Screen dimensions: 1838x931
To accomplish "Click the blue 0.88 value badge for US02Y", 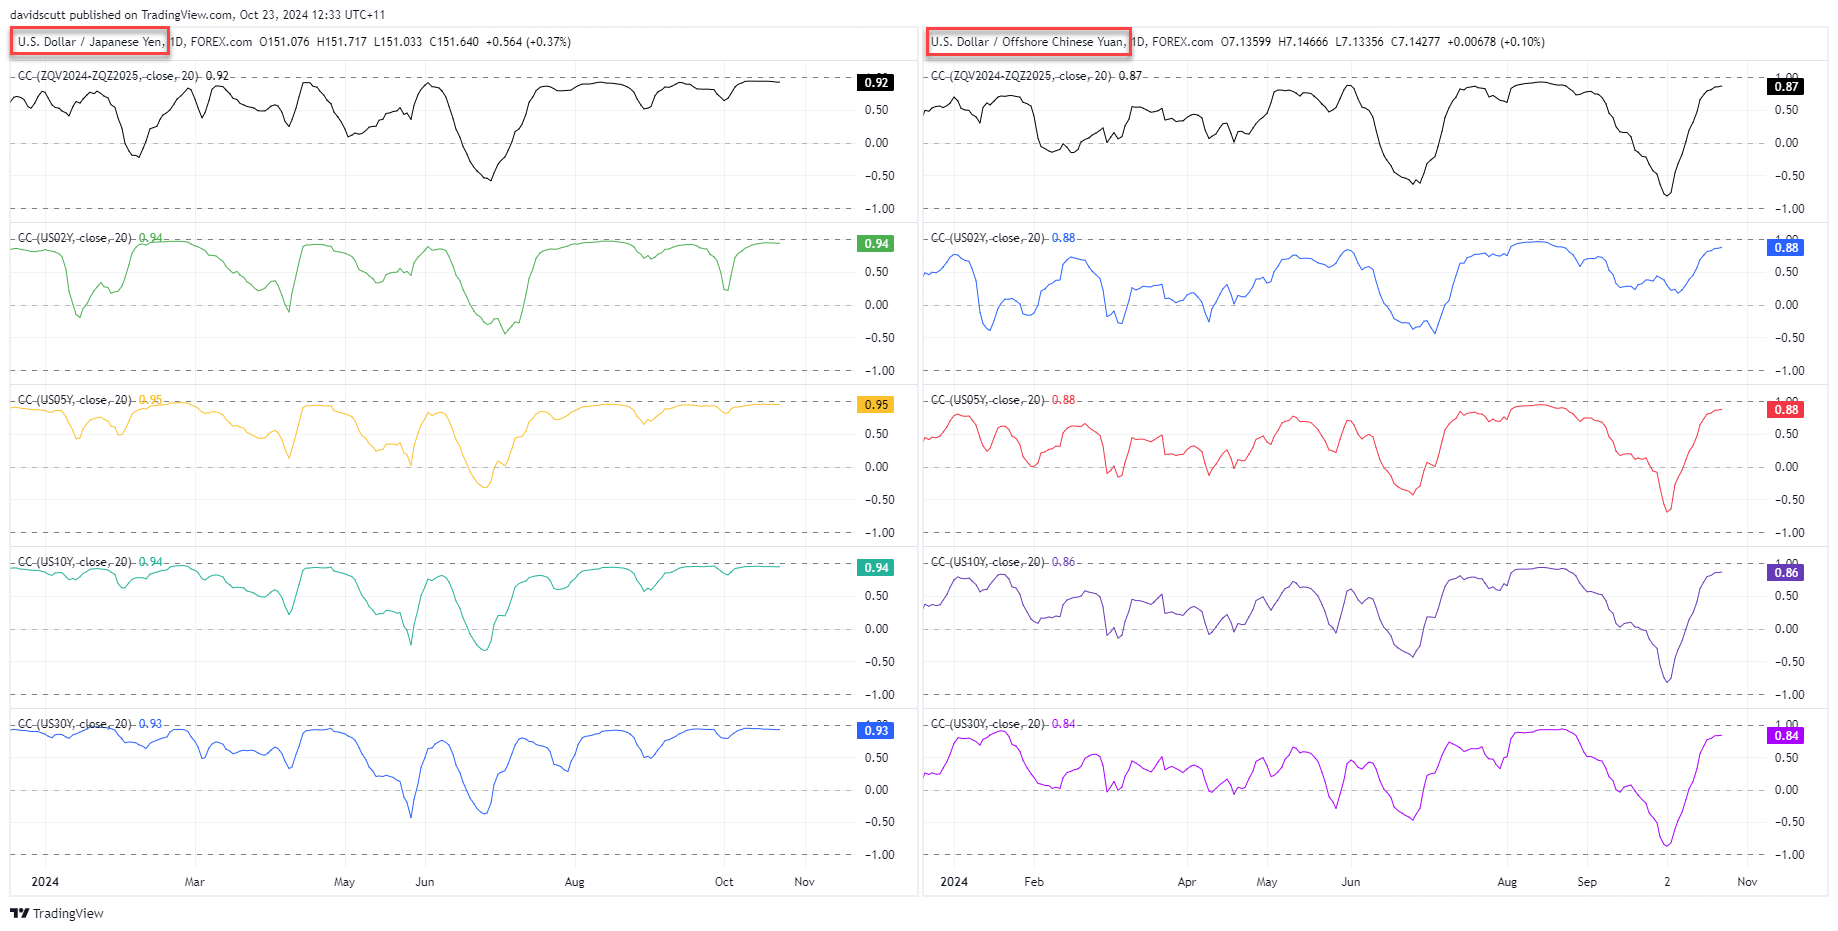I will pos(1786,248).
